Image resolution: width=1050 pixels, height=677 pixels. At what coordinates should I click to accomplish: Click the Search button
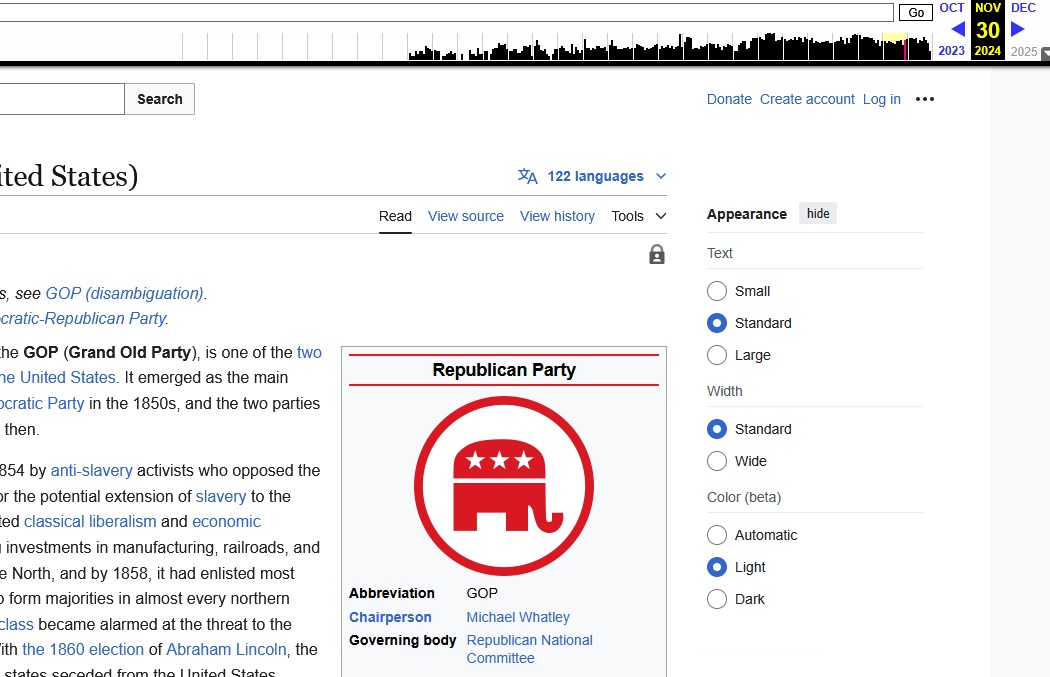coord(159,99)
